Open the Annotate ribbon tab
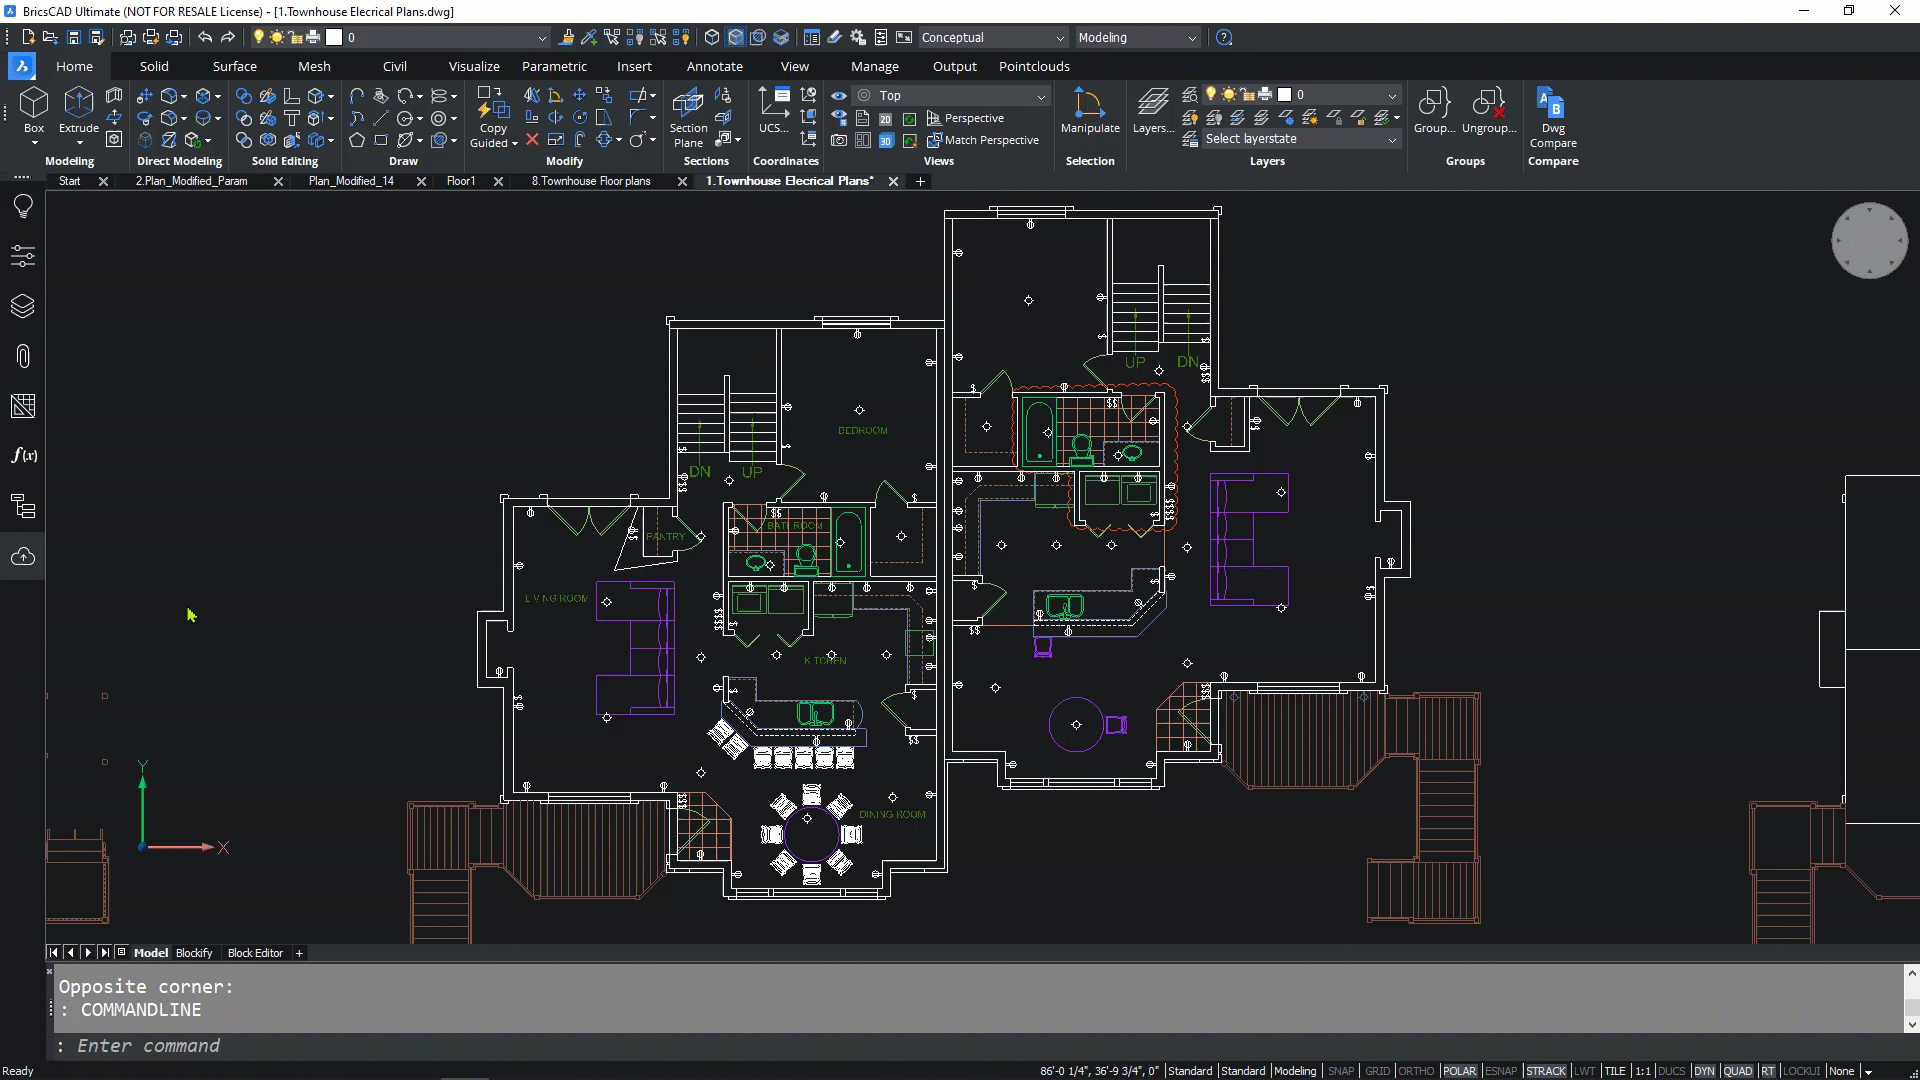Screen dimensions: 1920x1080 click(x=714, y=66)
